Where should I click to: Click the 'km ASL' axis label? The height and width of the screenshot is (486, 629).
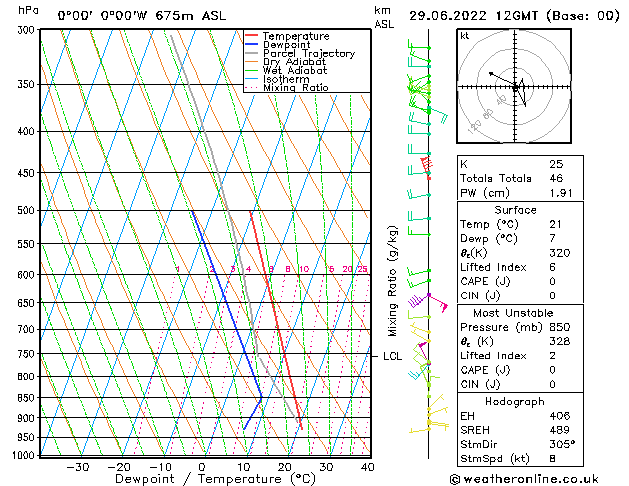tap(384, 17)
